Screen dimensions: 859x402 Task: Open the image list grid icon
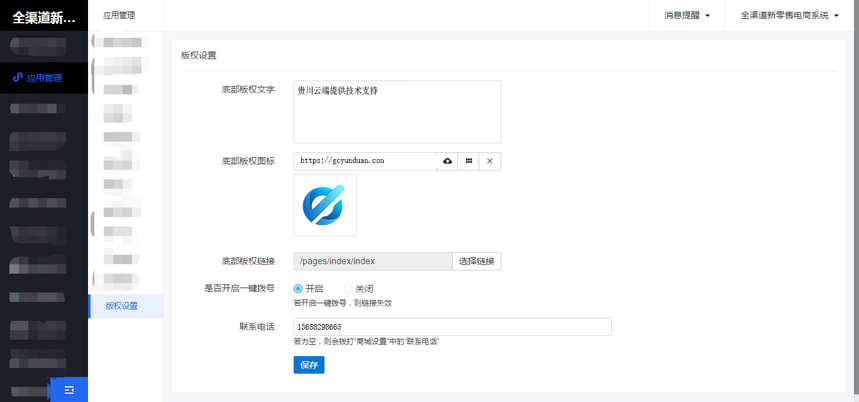[x=468, y=161]
